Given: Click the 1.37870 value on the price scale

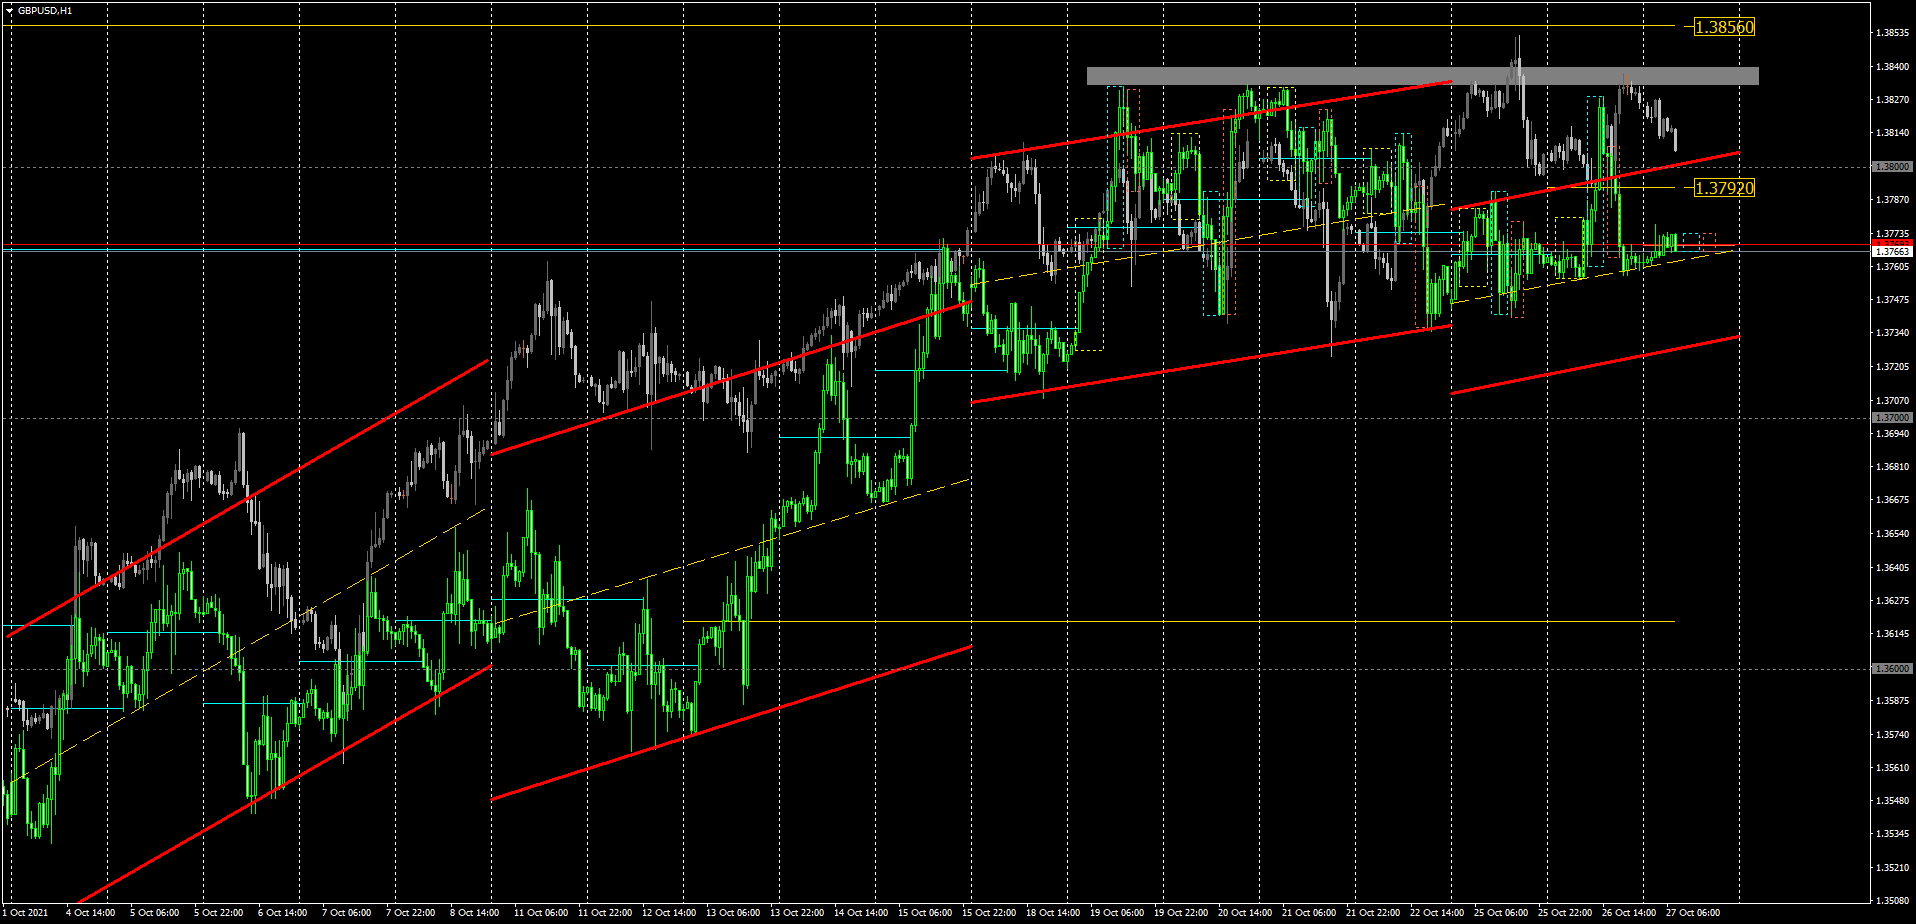Looking at the screenshot, I should point(1893,200).
